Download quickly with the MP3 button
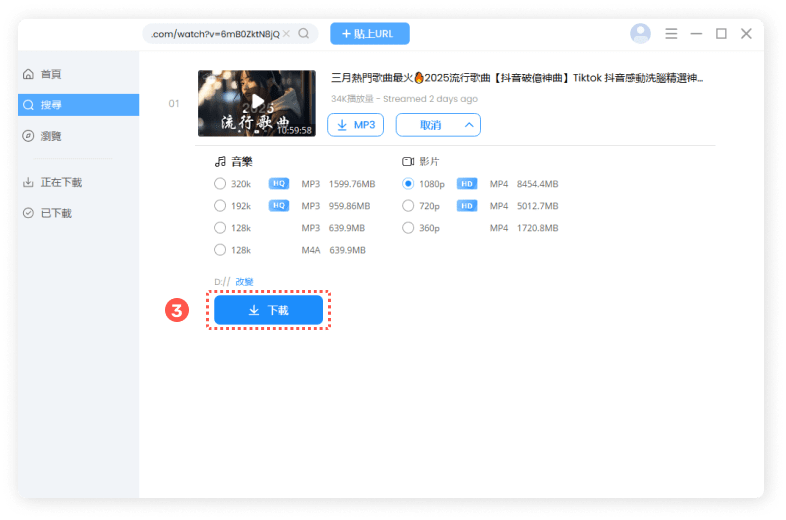 [x=355, y=125]
